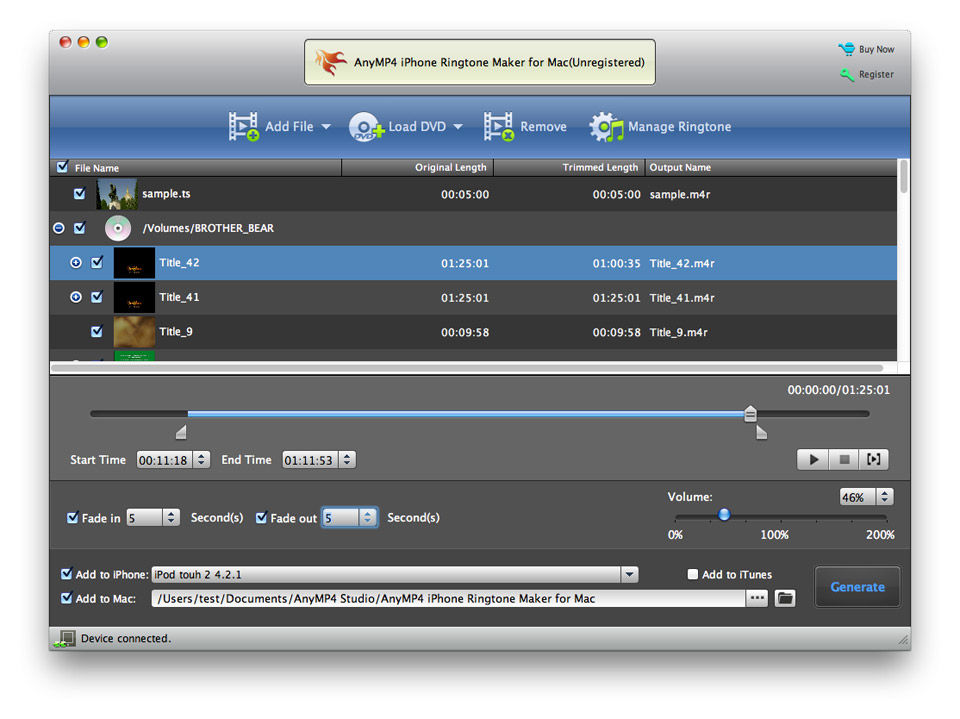Disable the Fade out checkbox

(261, 518)
